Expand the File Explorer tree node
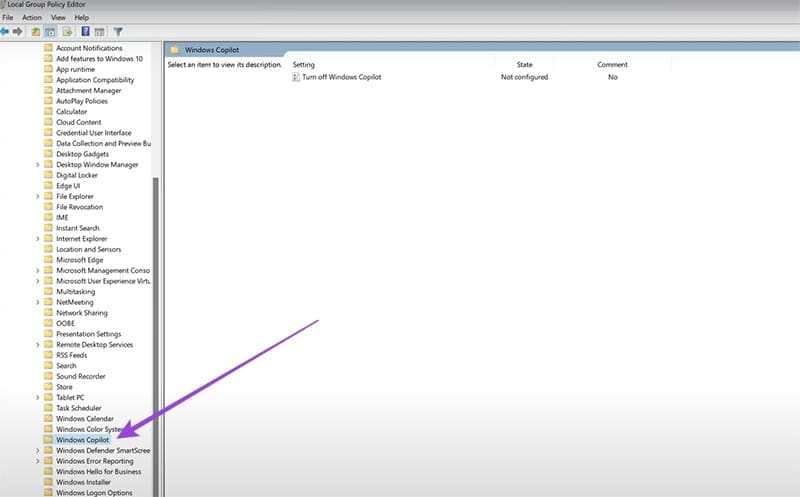The image size is (800, 497). pos(38,197)
